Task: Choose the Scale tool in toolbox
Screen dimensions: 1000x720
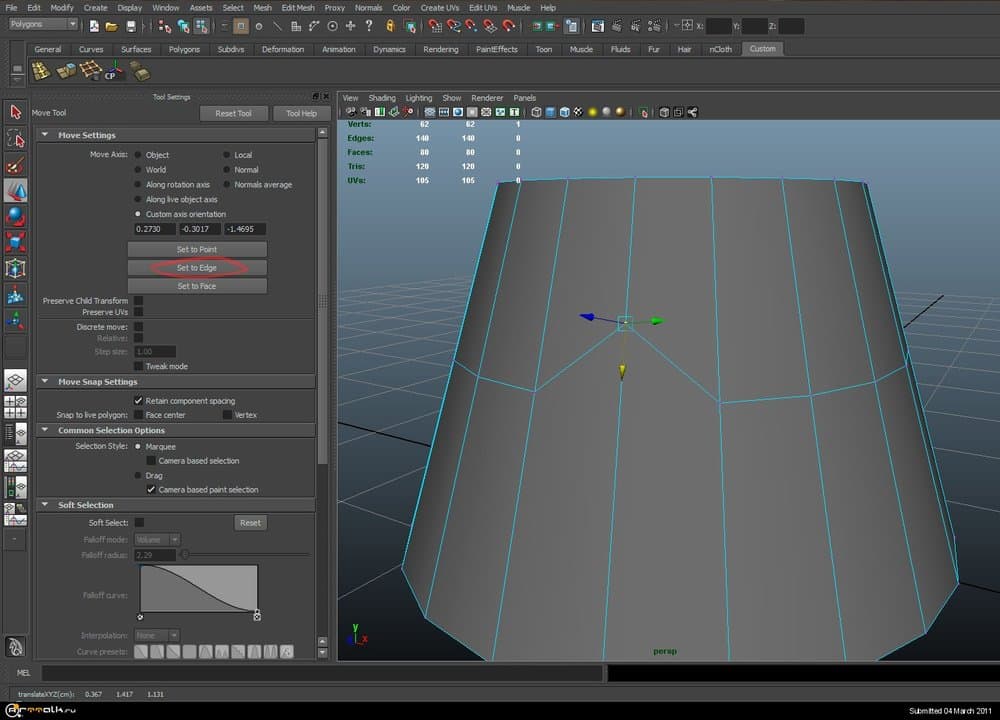Action: click(x=15, y=242)
